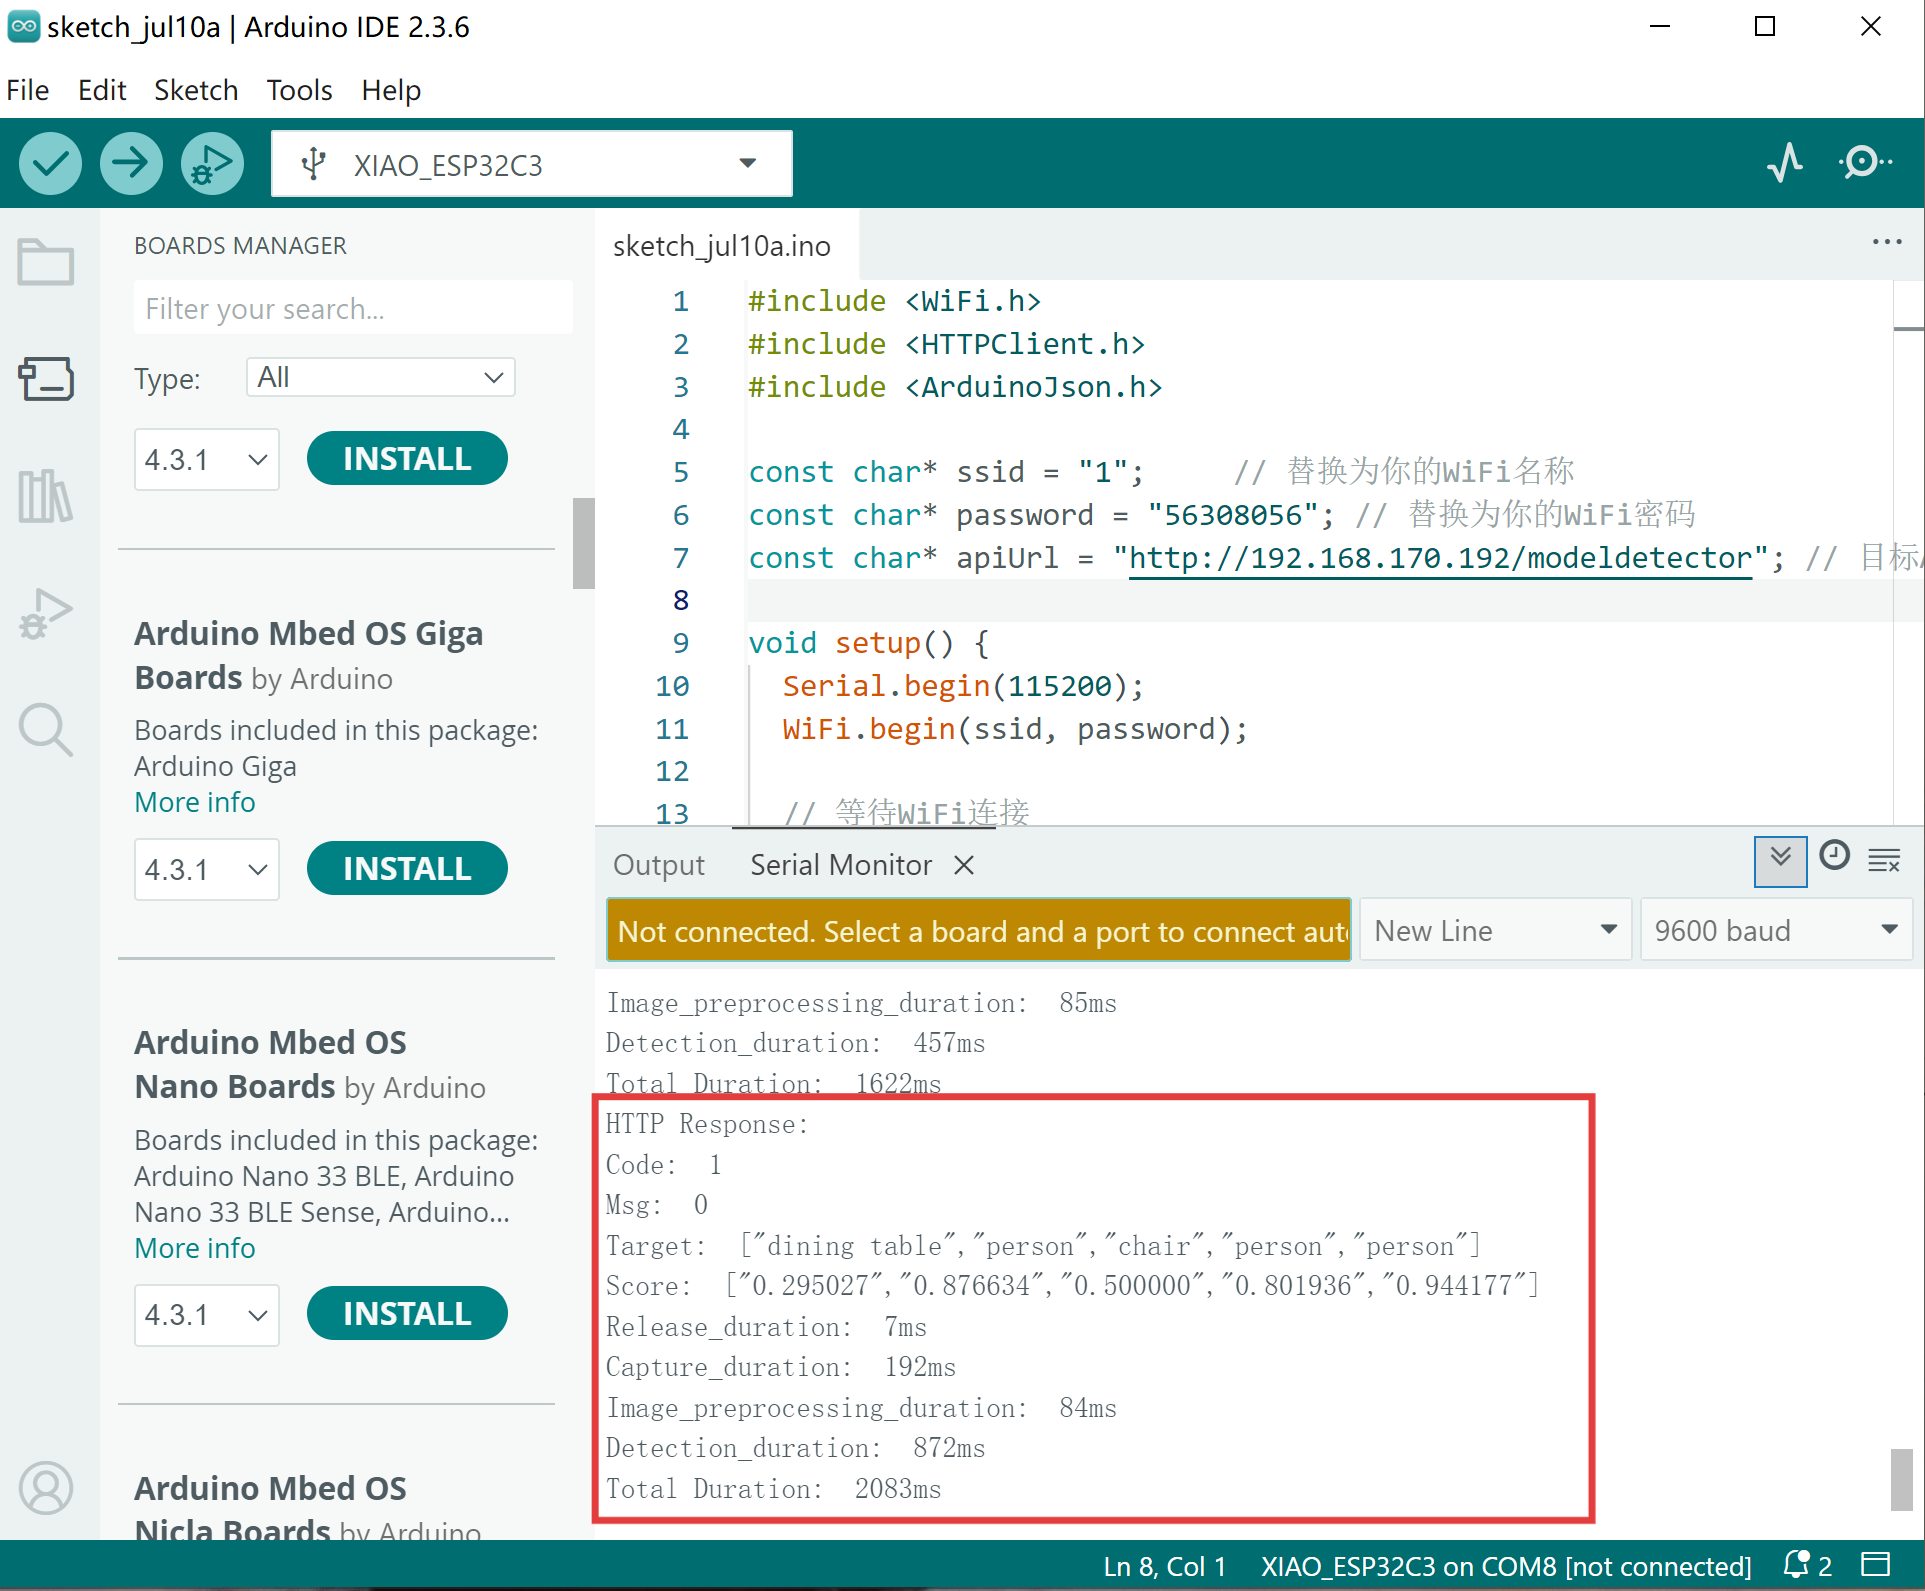Open the Tools menu
Image resolution: width=1925 pixels, height=1591 pixels.
point(299,90)
